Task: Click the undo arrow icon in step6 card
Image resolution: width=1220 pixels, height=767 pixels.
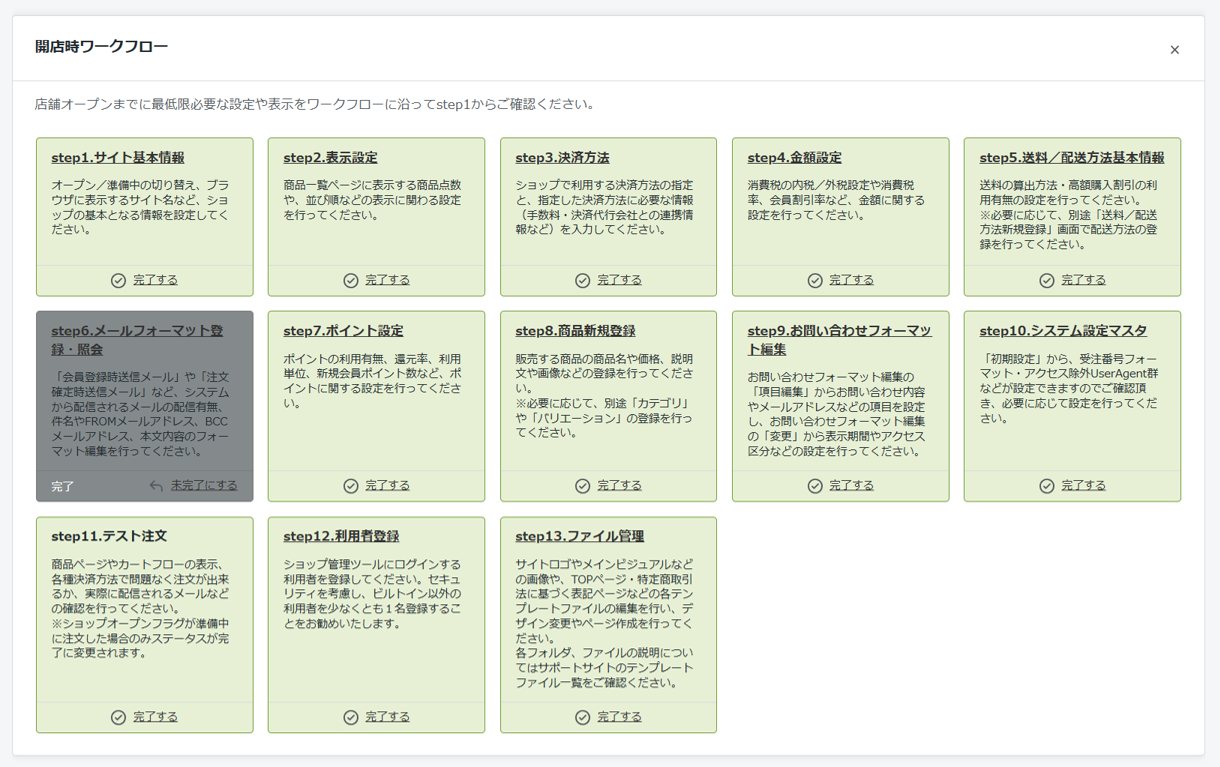Action: [156, 486]
